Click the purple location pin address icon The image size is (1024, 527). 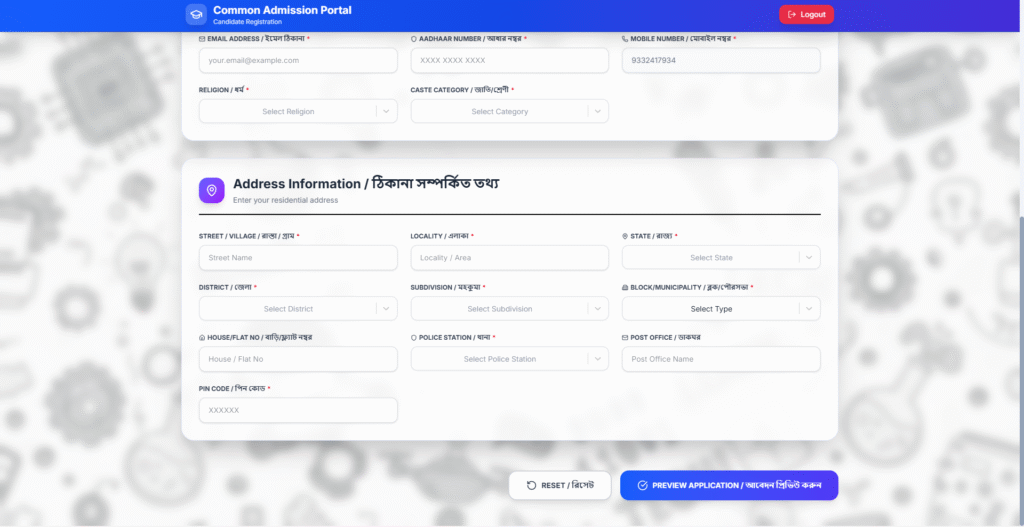[x=211, y=190]
